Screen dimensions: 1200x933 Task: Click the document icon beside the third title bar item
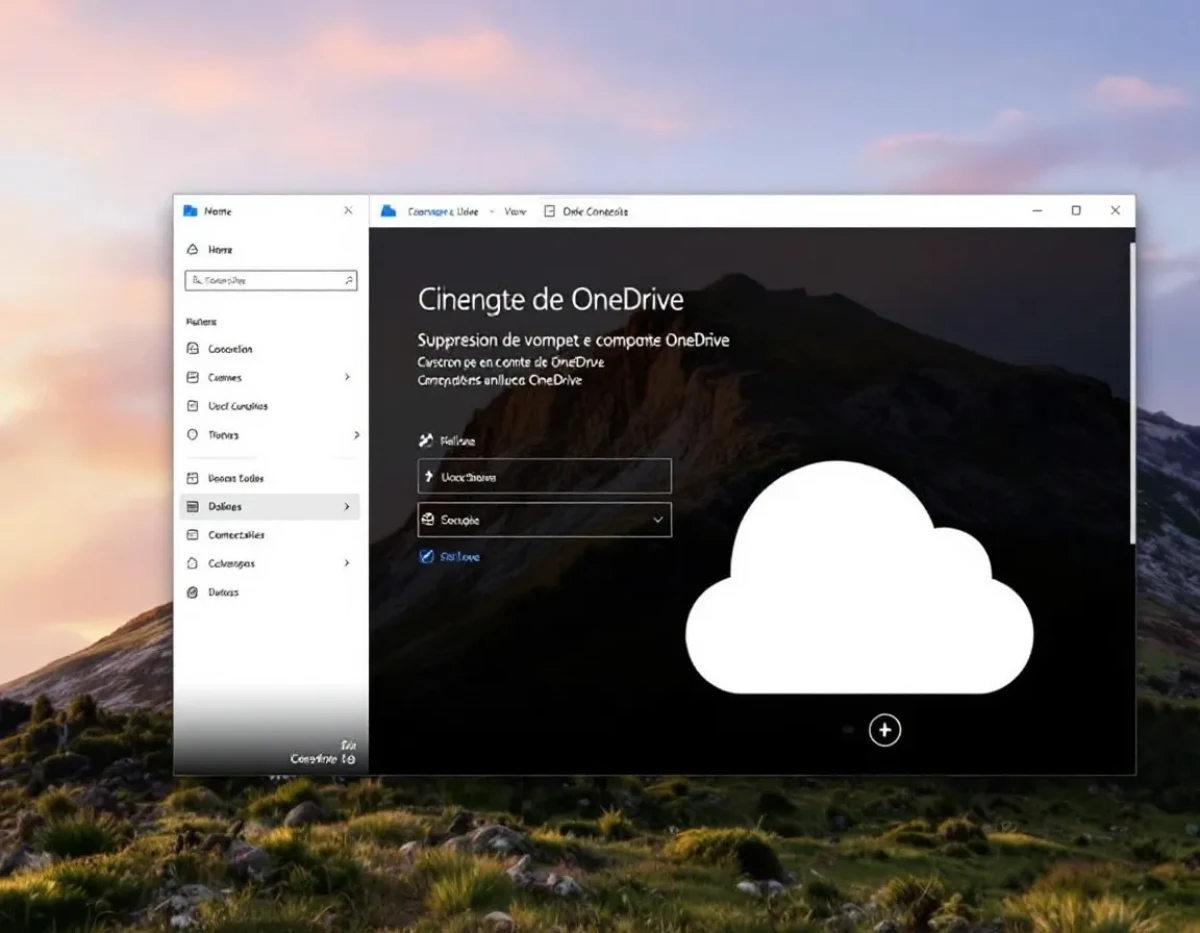549,211
